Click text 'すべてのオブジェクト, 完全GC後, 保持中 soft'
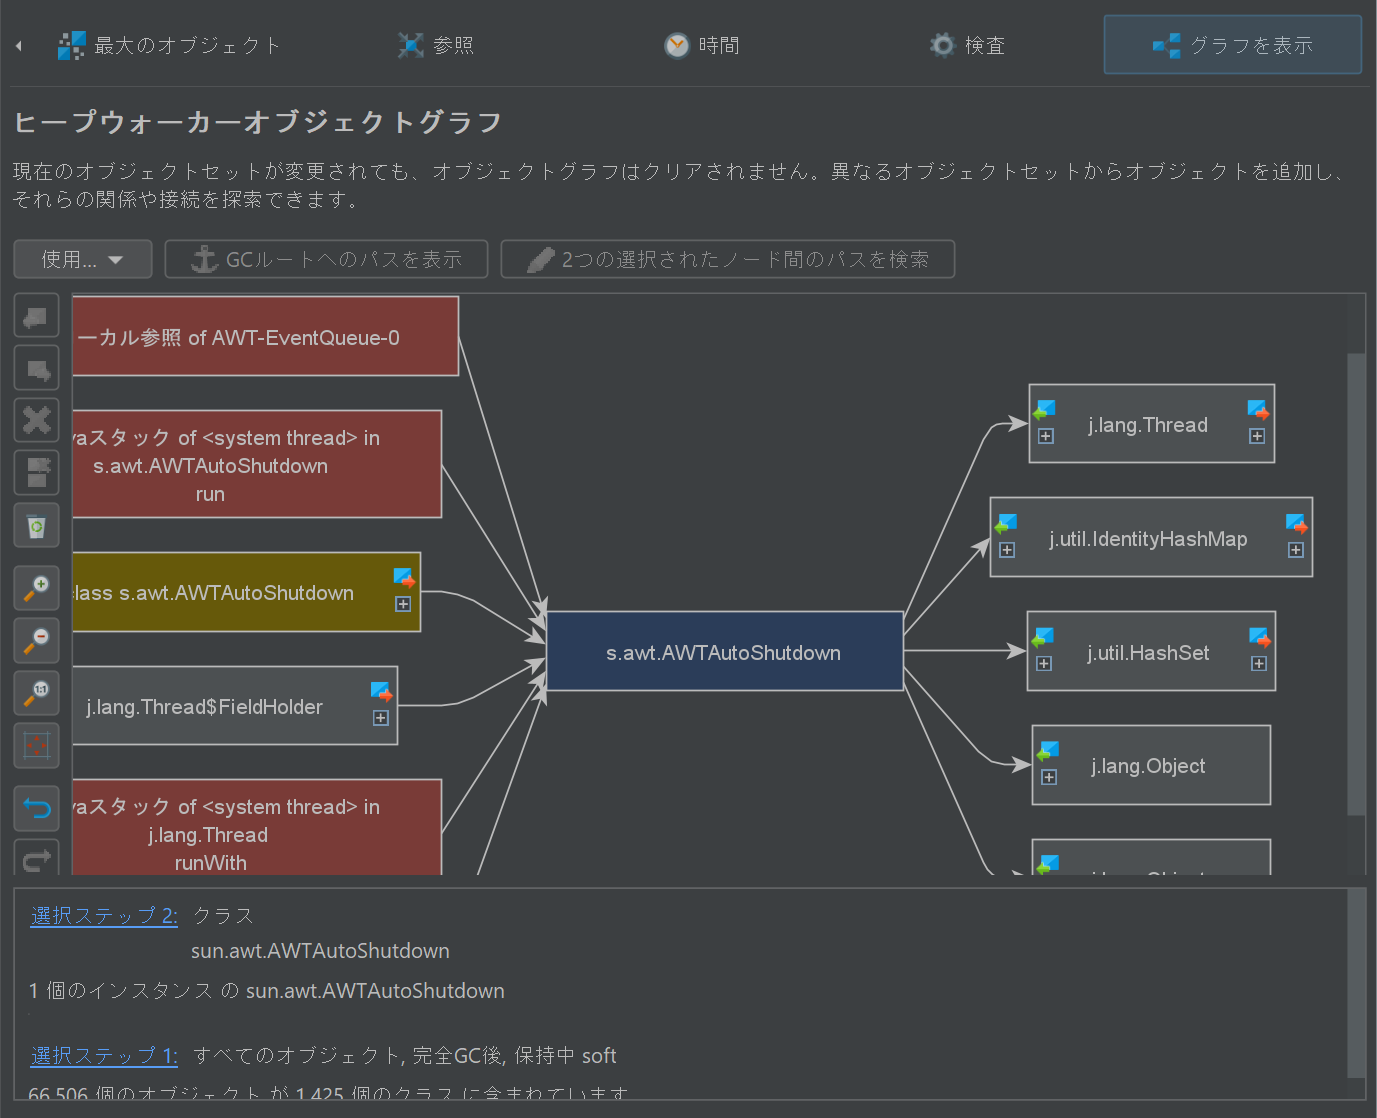This screenshot has width=1377, height=1118. pyautogui.click(x=405, y=1056)
